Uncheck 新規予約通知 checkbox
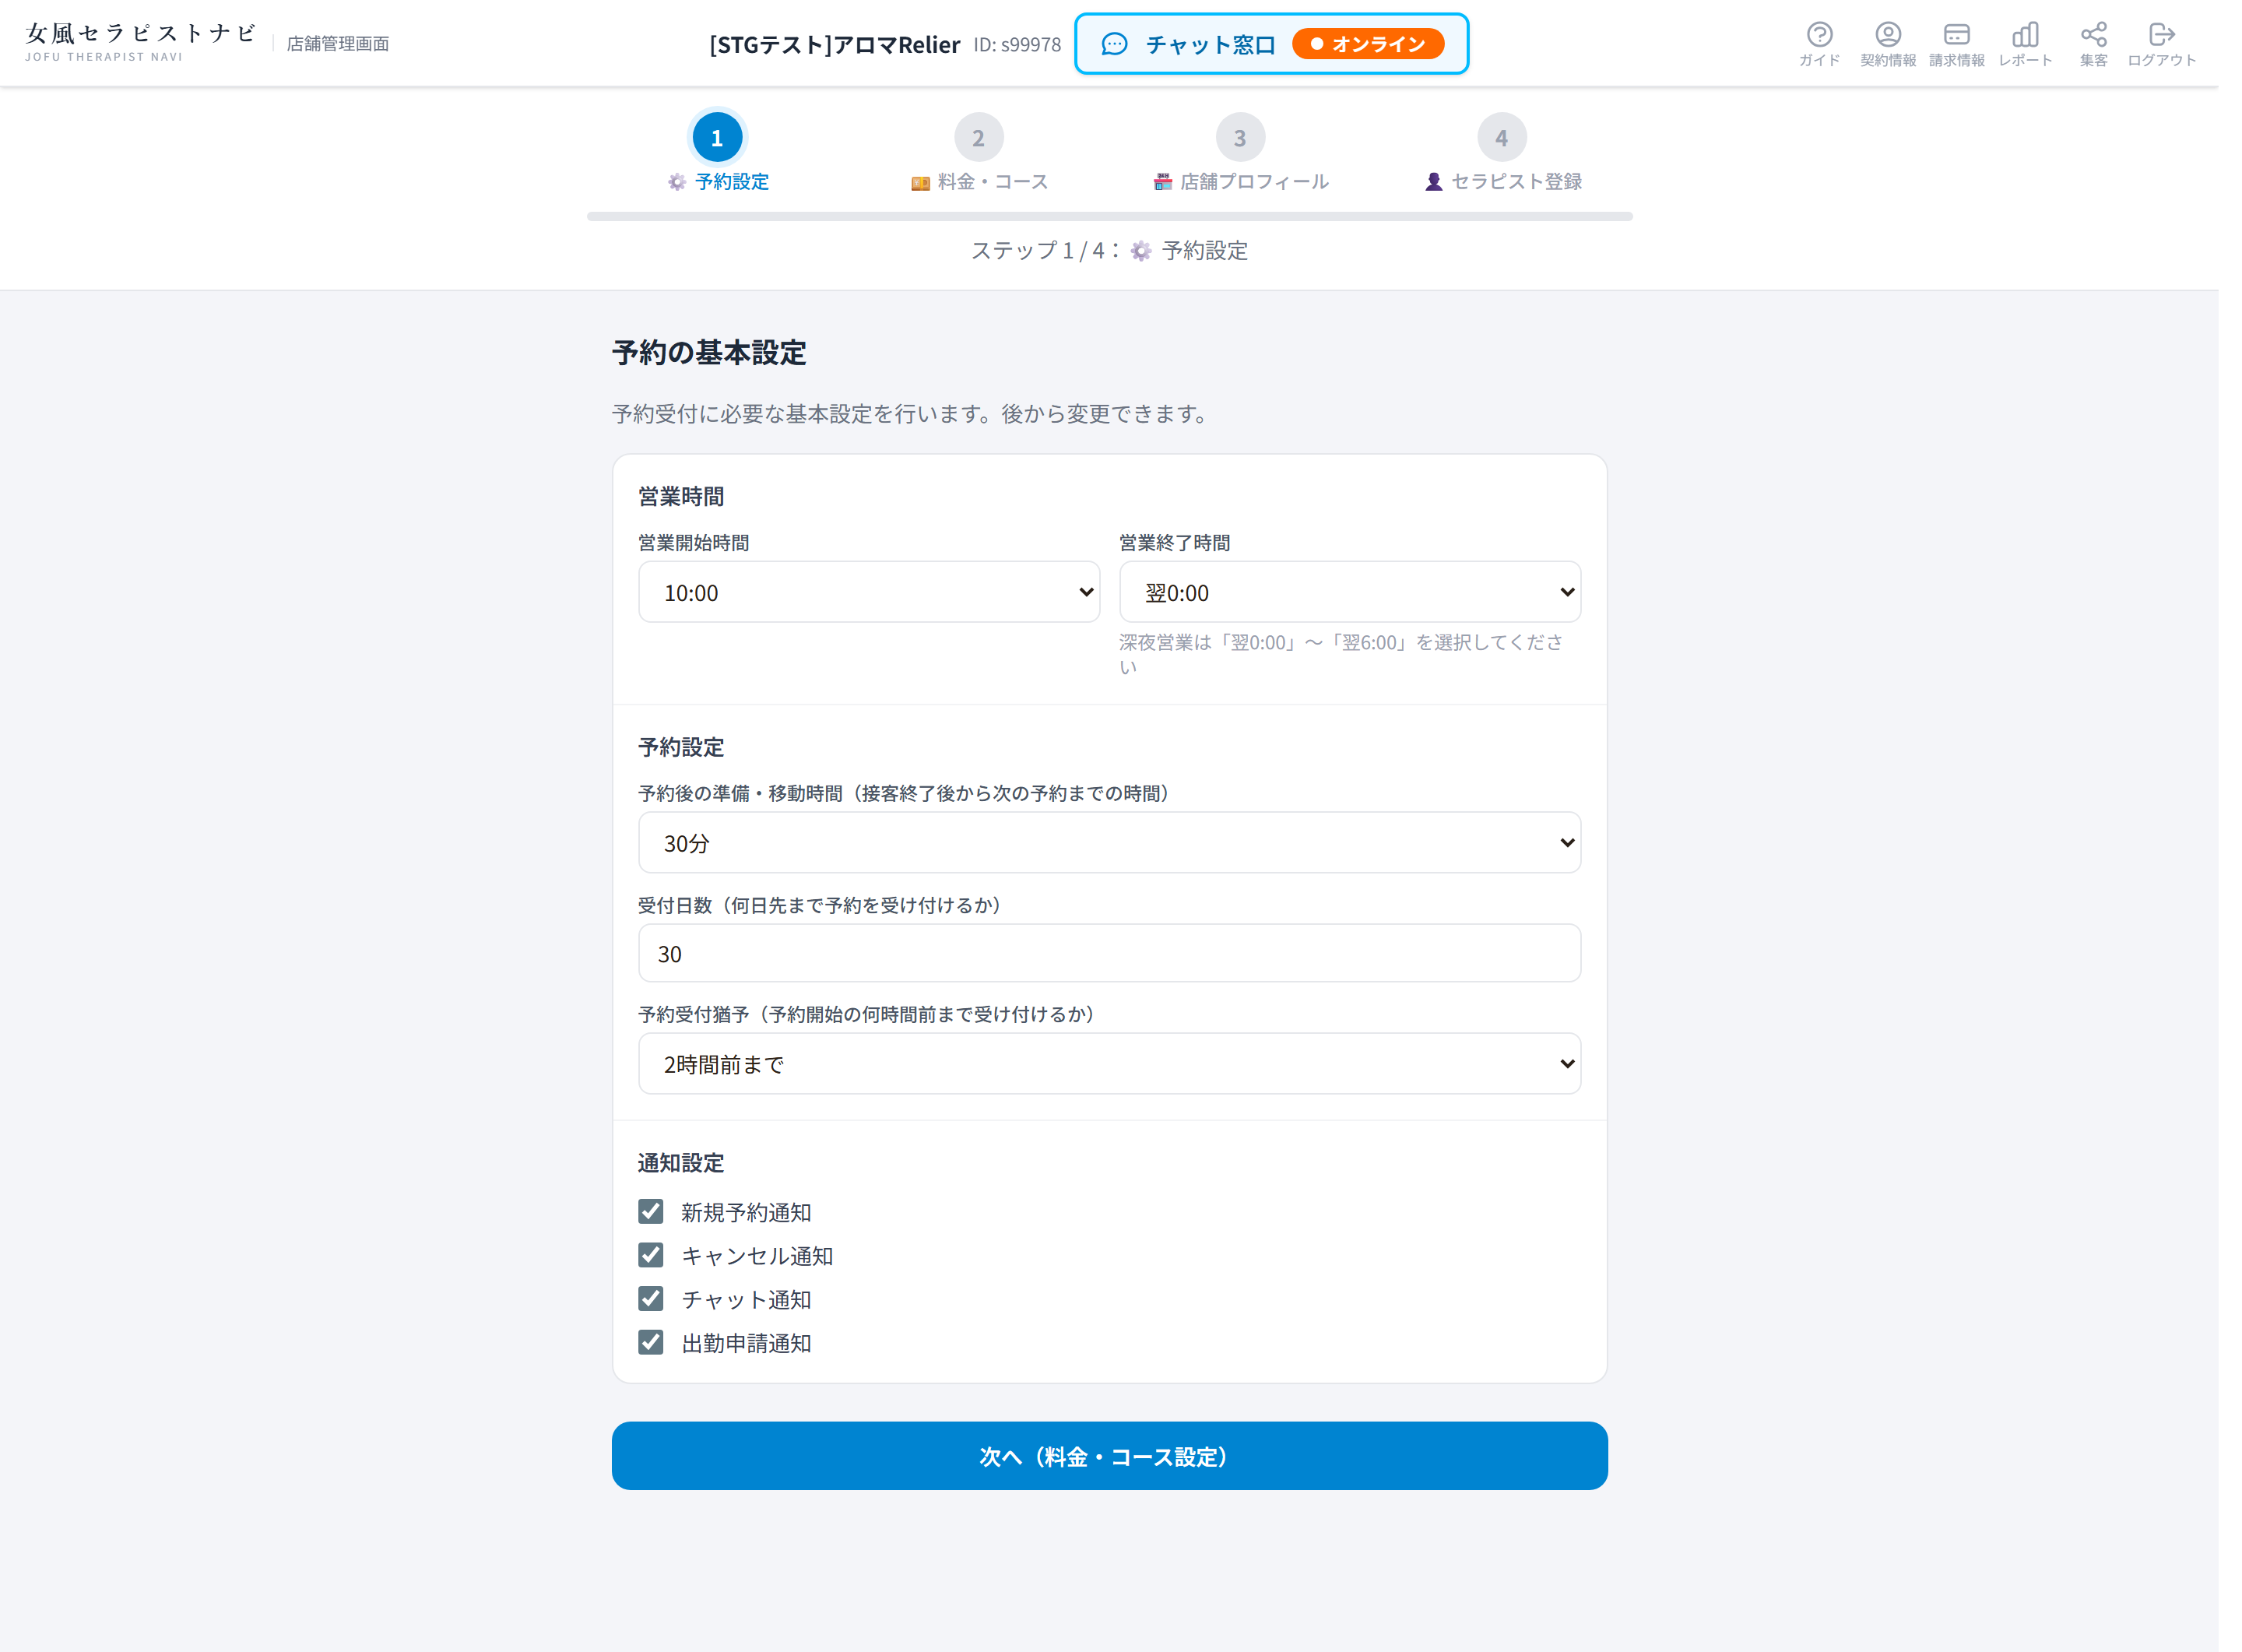2242x1652 pixels. tap(651, 1212)
